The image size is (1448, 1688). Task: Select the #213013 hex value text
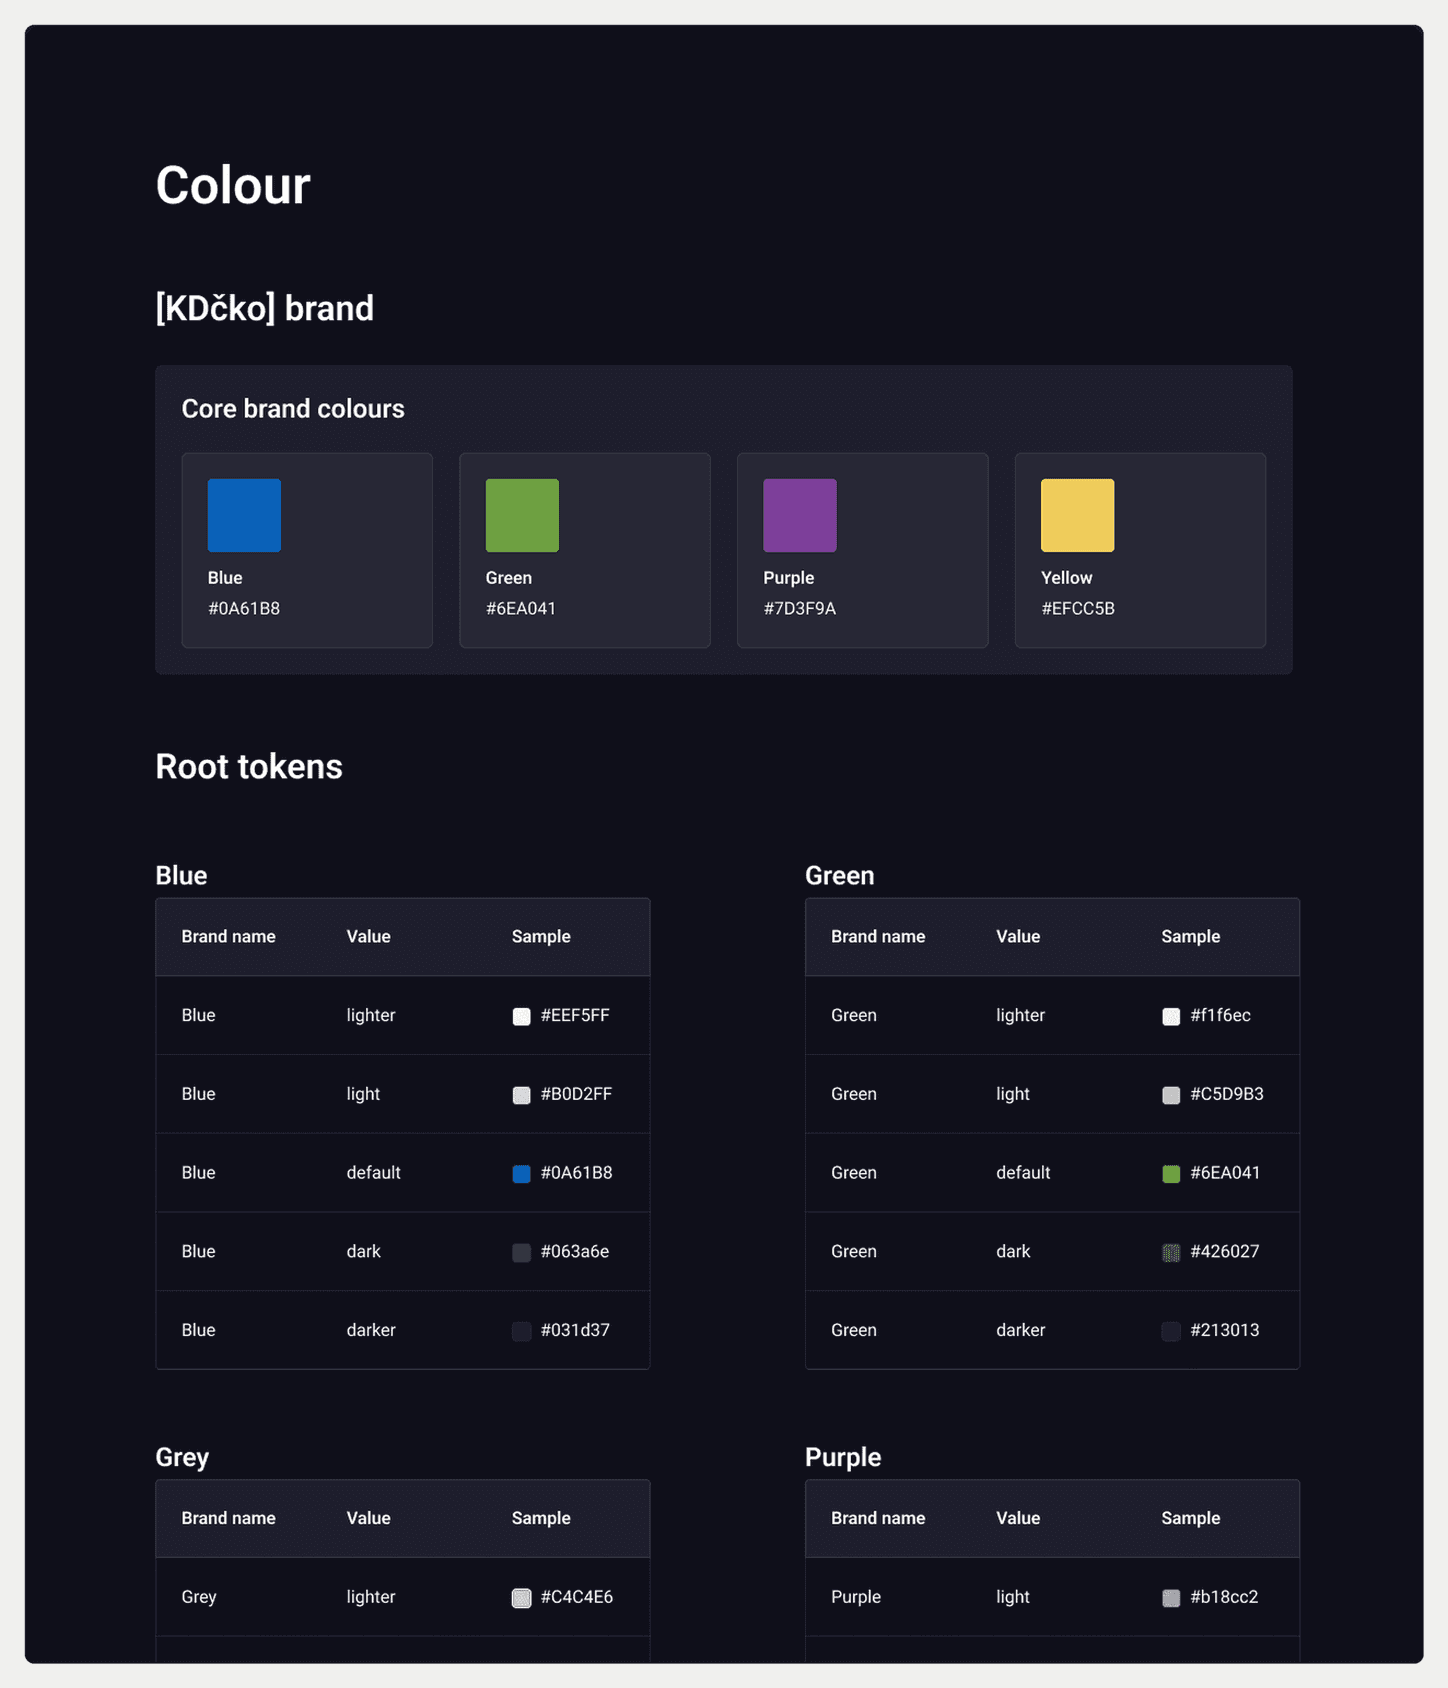tap(1225, 1330)
